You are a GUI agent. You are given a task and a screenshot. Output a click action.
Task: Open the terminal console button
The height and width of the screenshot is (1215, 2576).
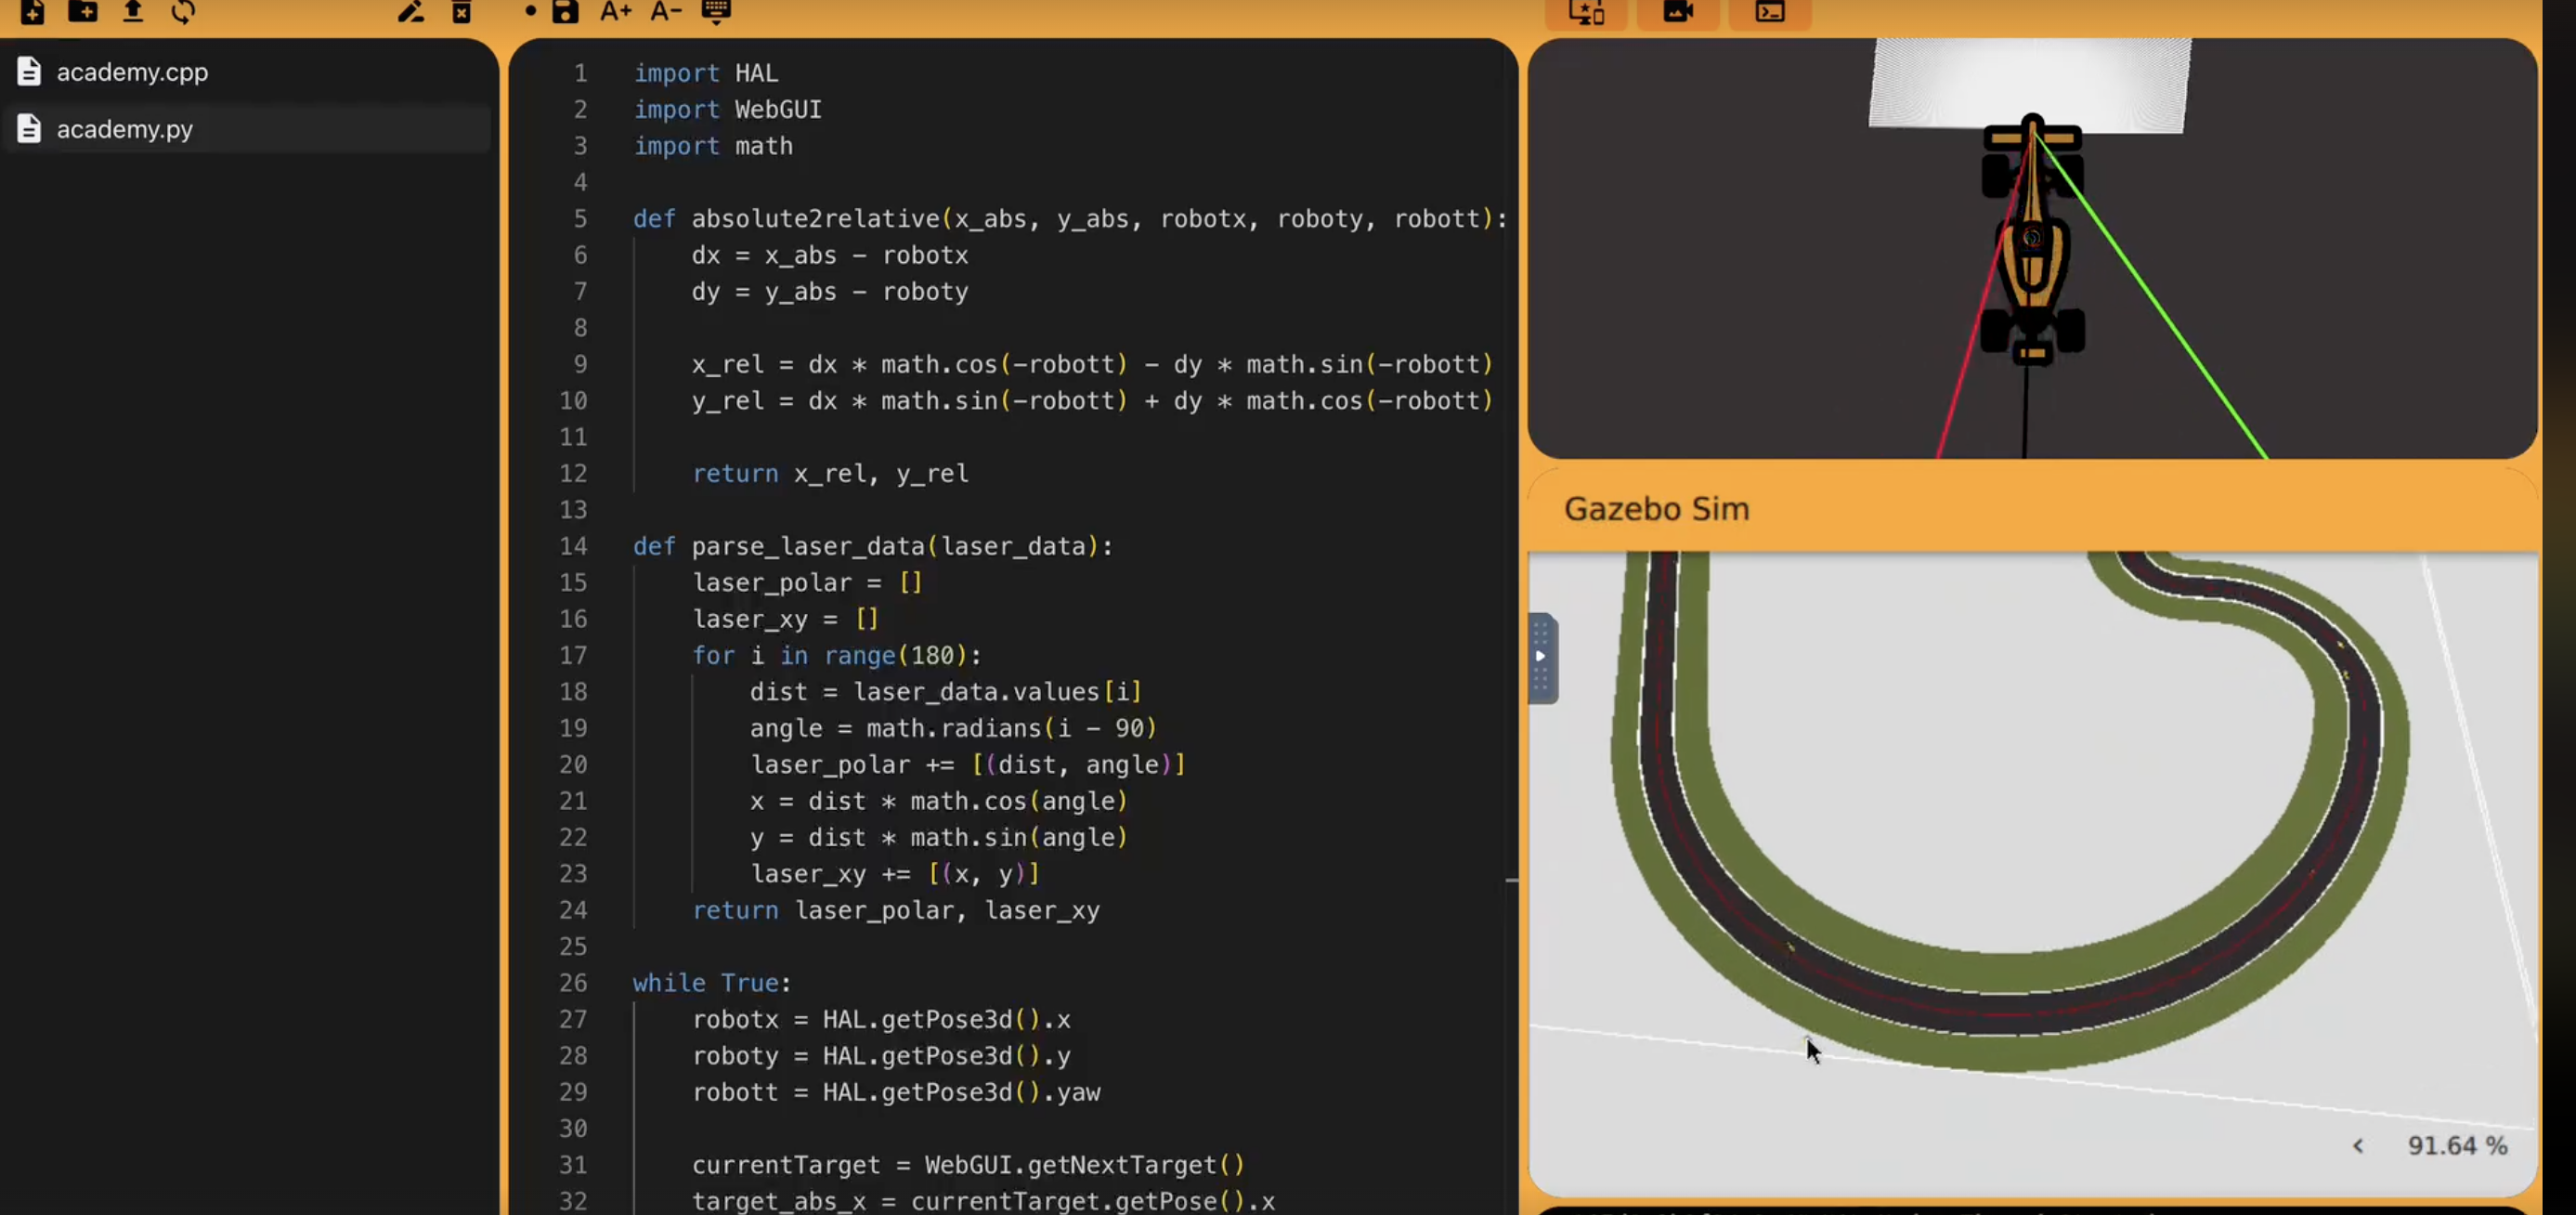1770,13
